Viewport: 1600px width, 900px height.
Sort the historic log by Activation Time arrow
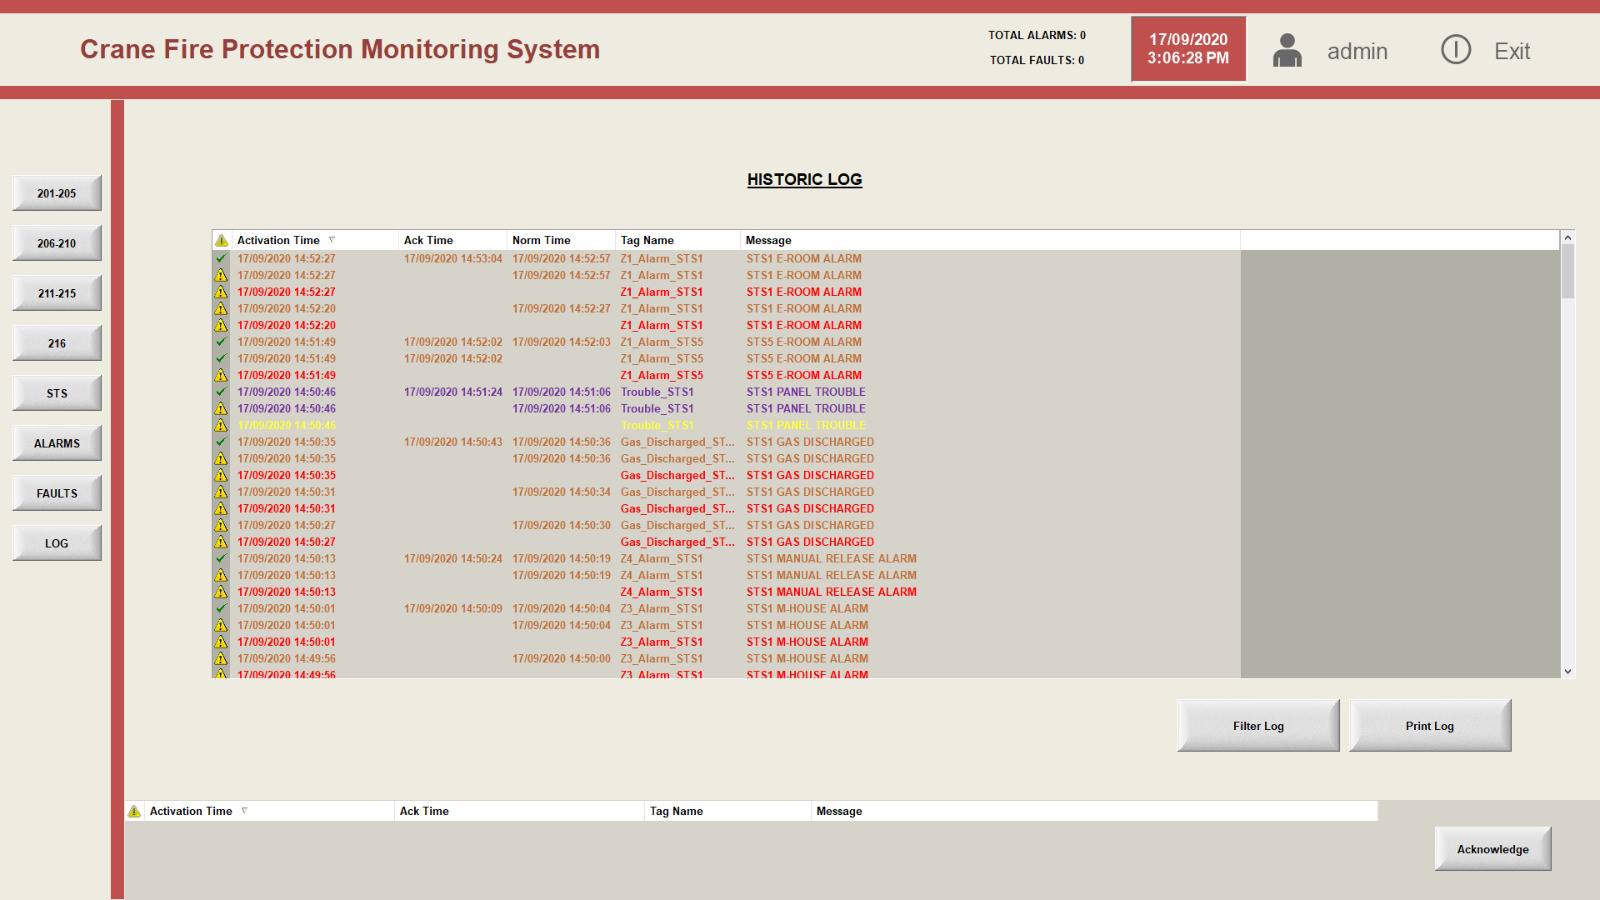(x=332, y=240)
